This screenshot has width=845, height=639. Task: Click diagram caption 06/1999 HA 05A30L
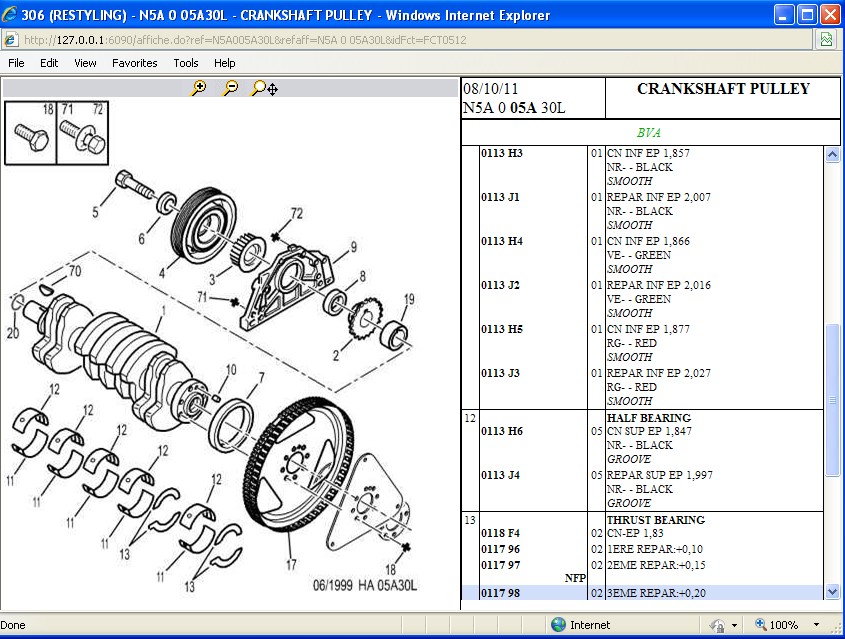click(x=365, y=585)
